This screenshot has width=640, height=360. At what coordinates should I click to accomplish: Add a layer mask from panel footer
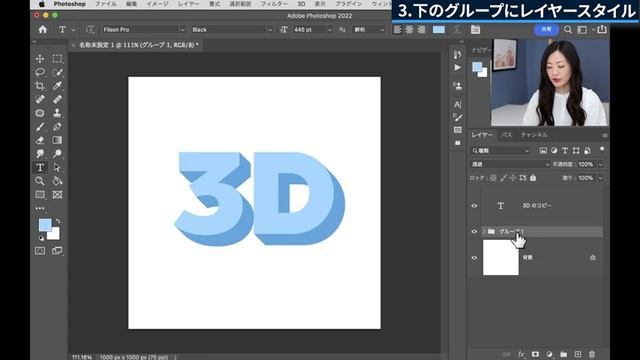pos(535,354)
